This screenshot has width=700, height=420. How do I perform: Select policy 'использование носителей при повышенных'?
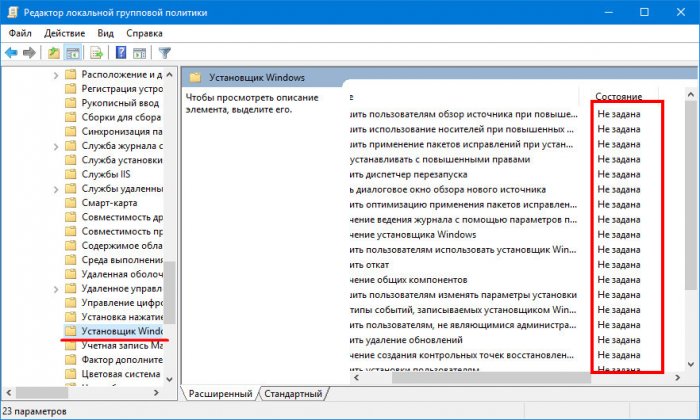pyautogui.click(x=464, y=129)
